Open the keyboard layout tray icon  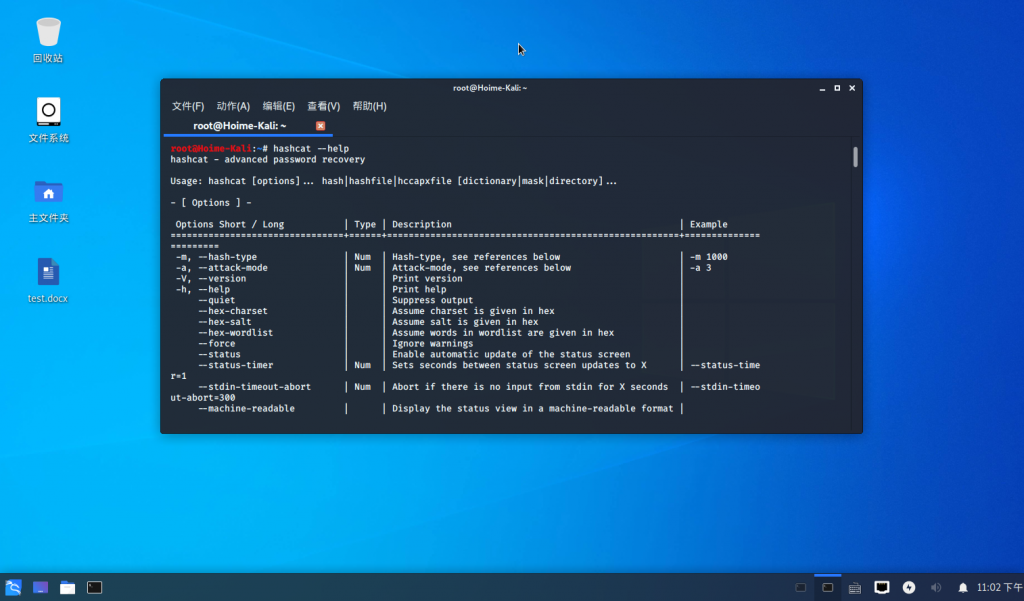pyautogui.click(x=855, y=588)
